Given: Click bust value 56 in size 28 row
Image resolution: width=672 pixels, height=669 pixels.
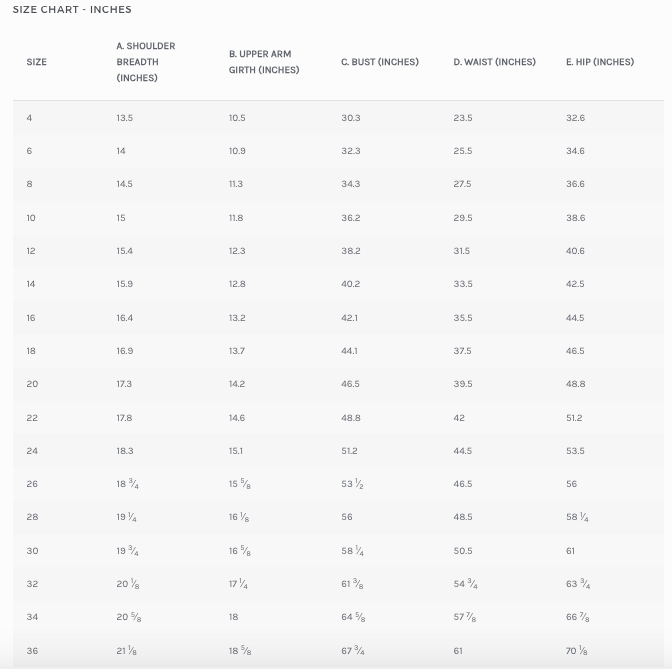Looking at the screenshot, I should click(347, 518).
